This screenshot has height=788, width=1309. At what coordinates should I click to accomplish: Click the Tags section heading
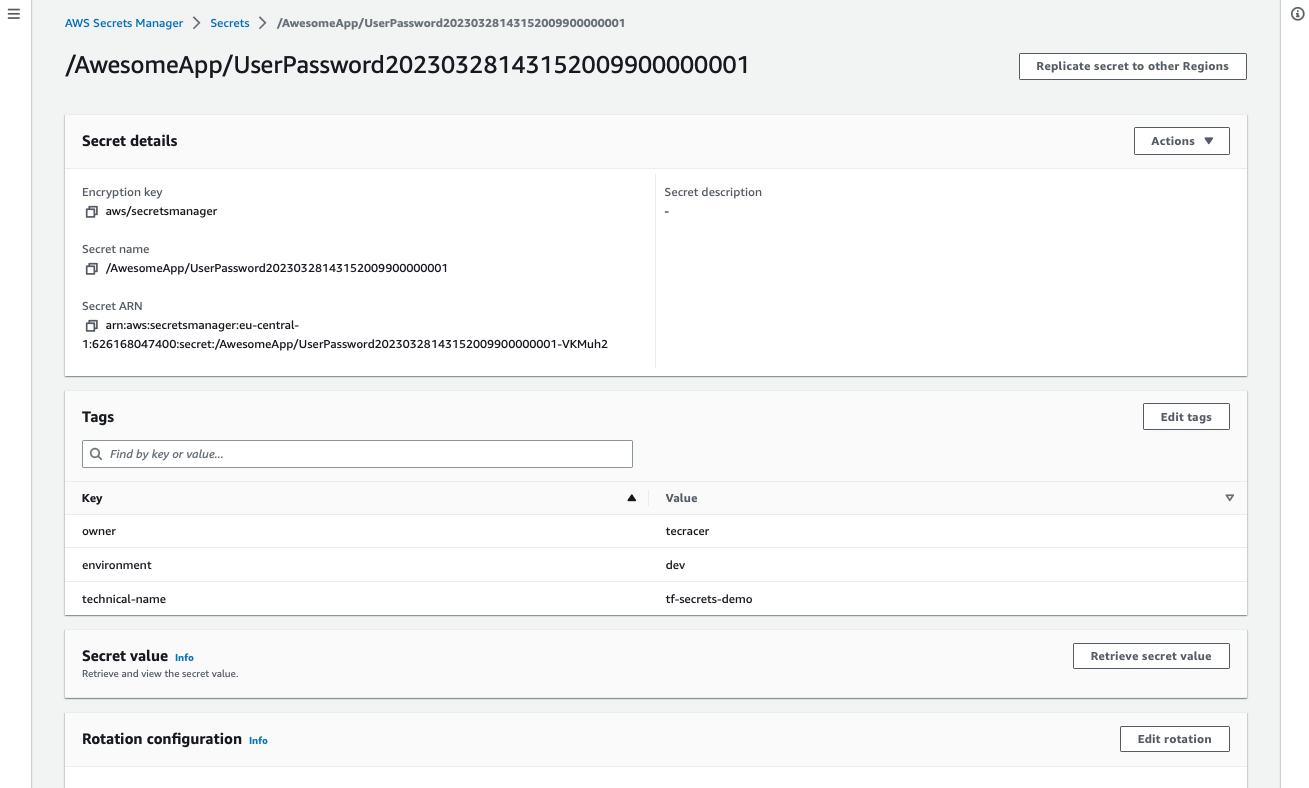[x=98, y=417]
